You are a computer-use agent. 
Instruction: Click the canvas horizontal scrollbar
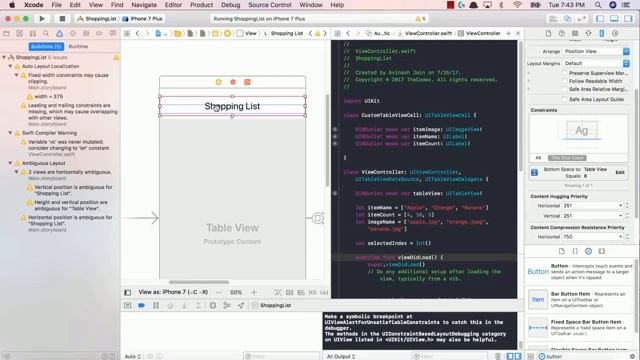199,282
